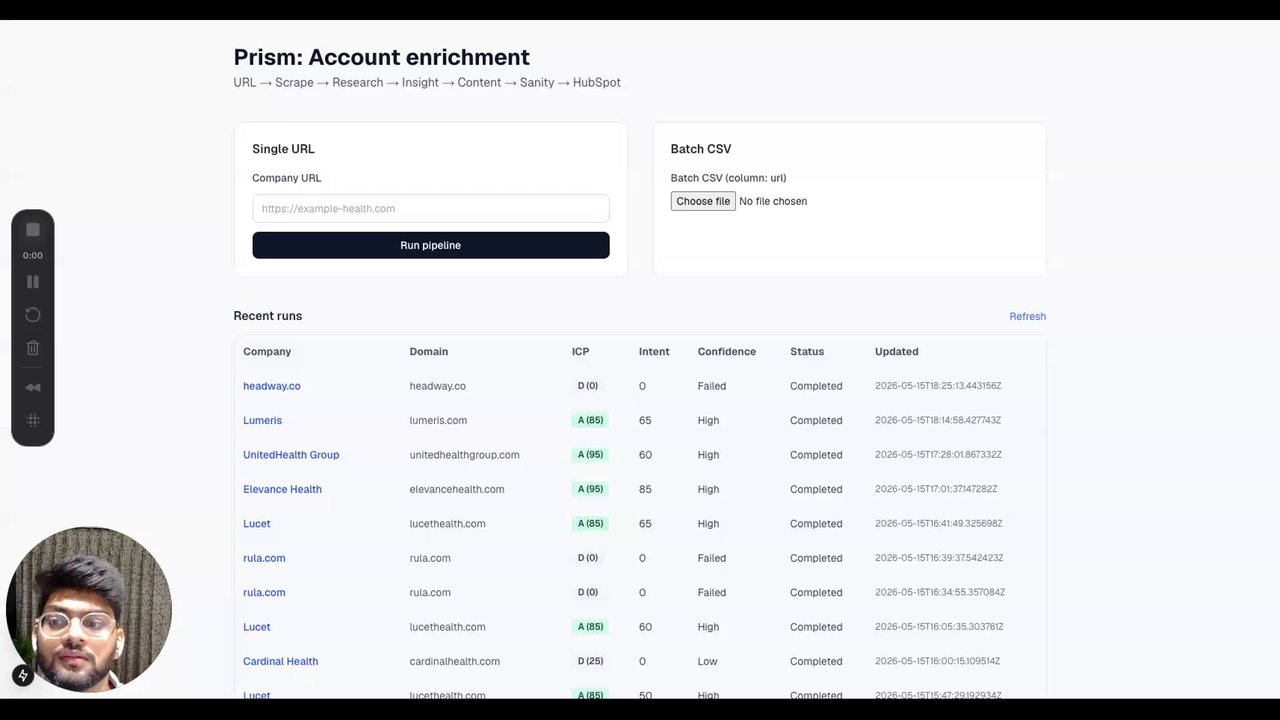Image resolution: width=1280 pixels, height=720 pixels.
Task: Click the Company URL input field
Action: [x=431, y=209]
